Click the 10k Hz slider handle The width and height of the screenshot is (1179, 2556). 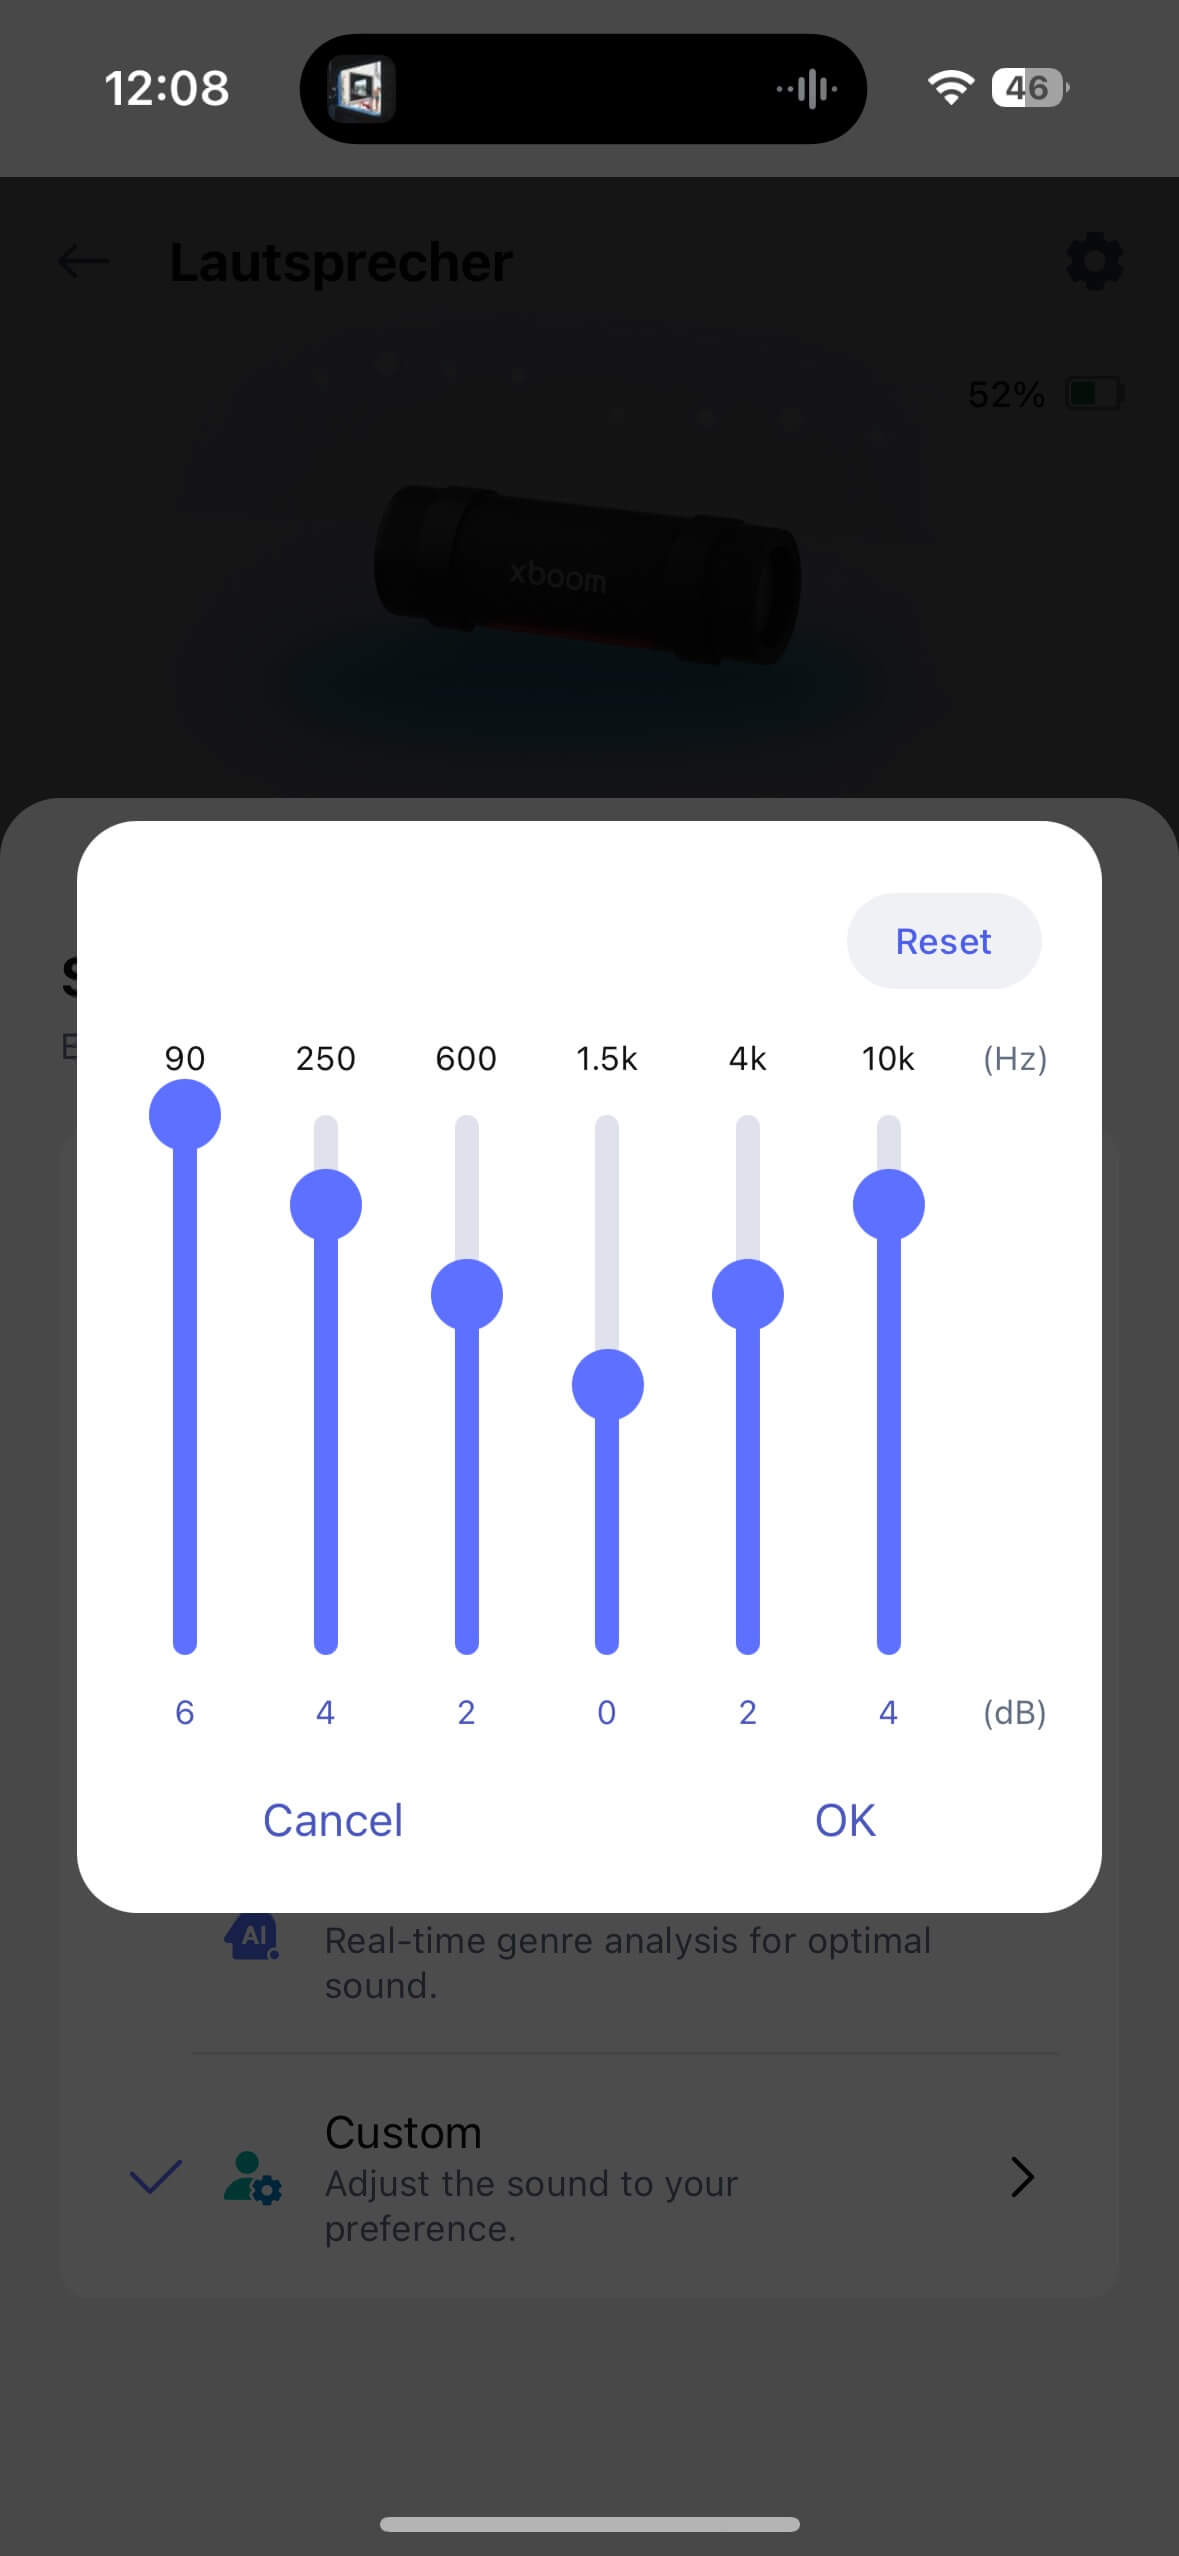pyautogui.click(x=888, y=1205)
